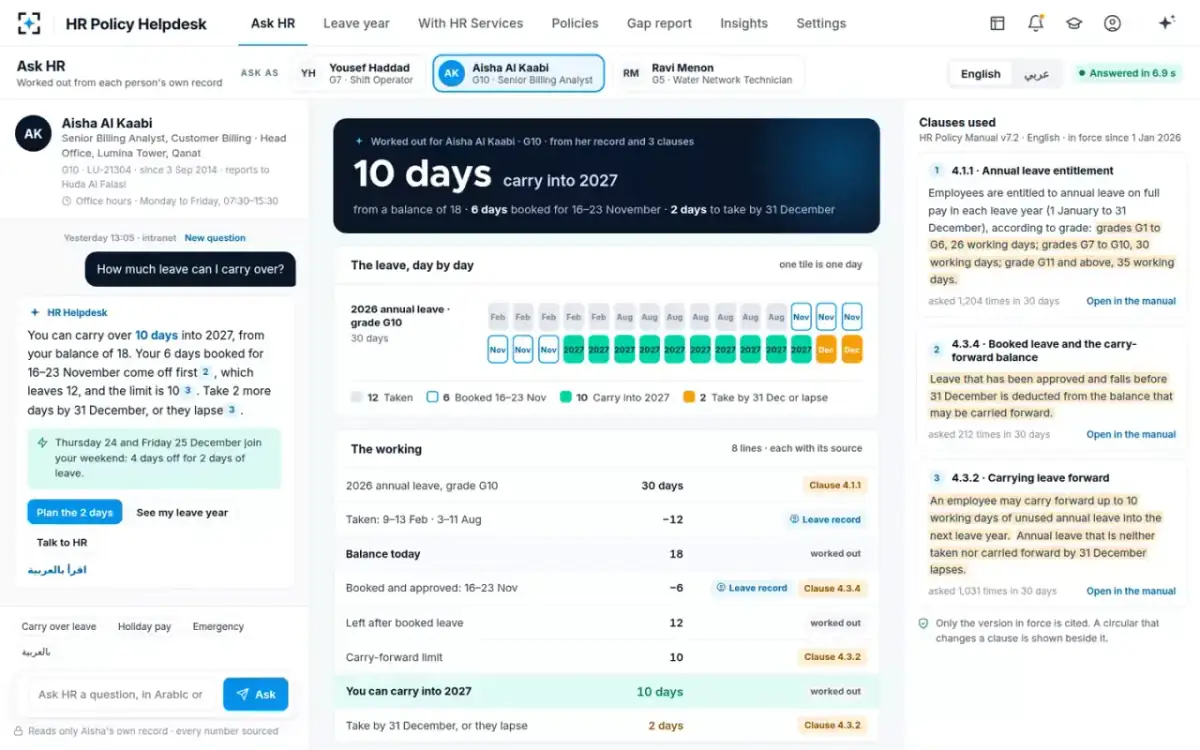Ask as Ravi Menon, Water Network Technician
The height and width of the screenshot is (750, 1200).
[x=709, y=73]
